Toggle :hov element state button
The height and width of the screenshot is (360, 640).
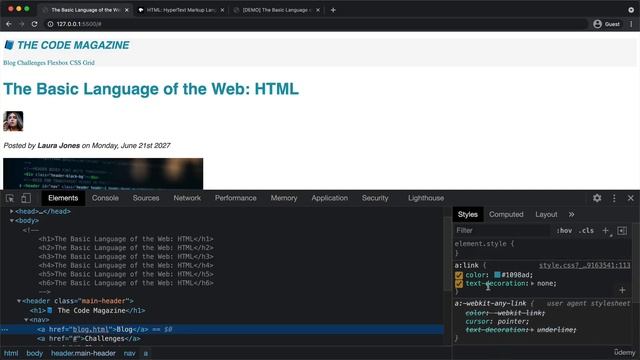564,231
